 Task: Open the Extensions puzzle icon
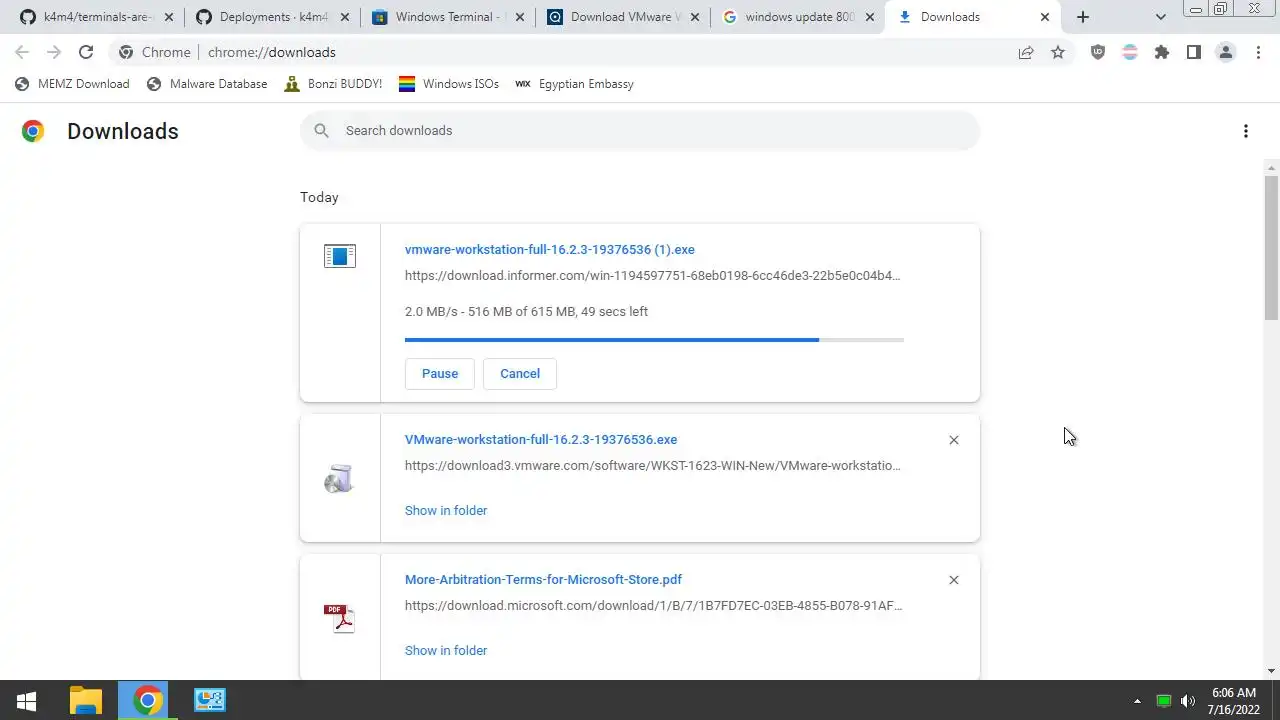point(1162,52)
